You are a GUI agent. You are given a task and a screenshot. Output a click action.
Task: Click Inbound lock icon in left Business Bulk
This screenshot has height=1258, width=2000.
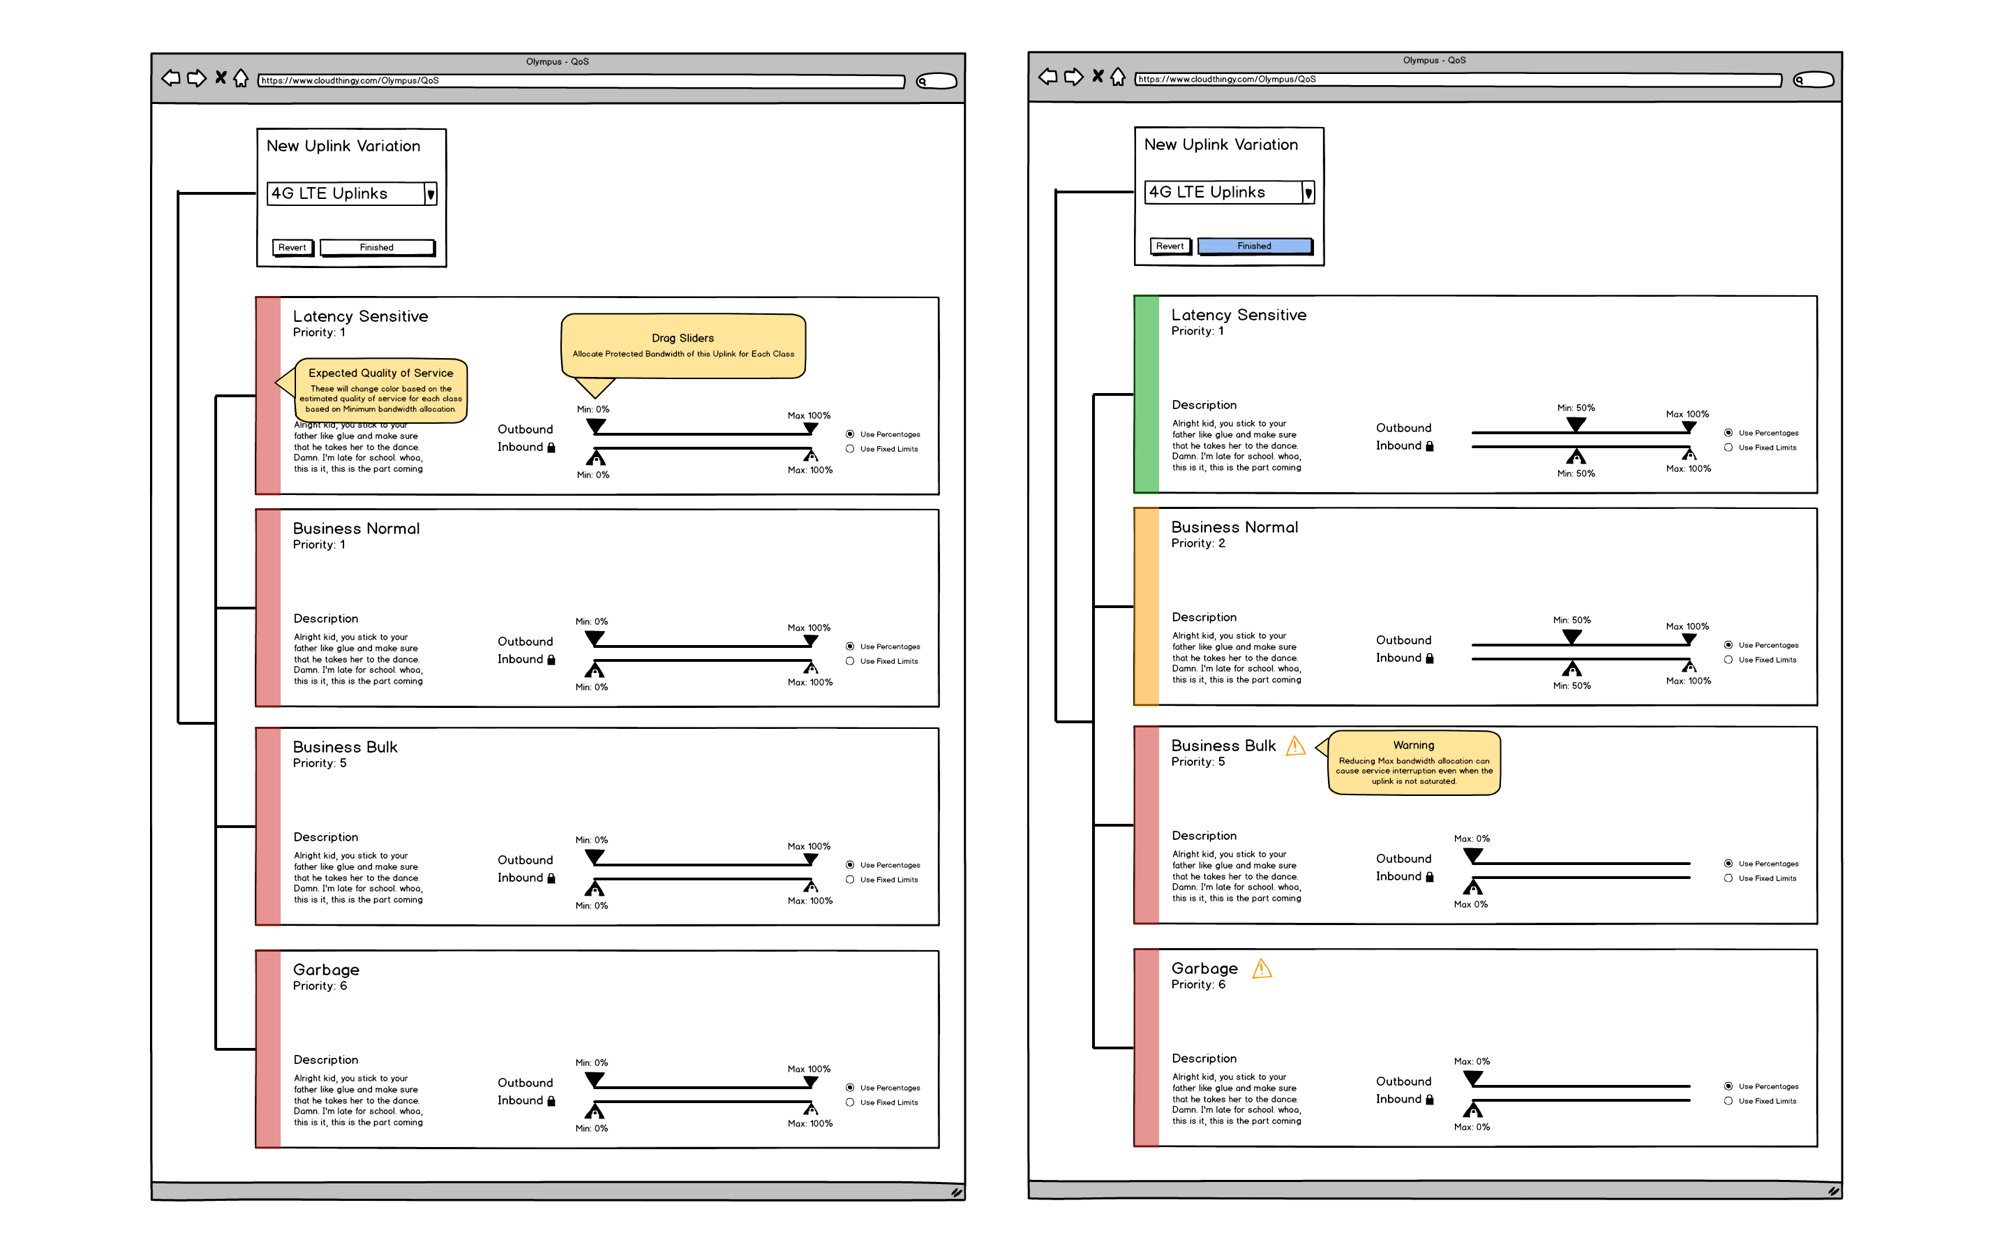pos(551,878)
